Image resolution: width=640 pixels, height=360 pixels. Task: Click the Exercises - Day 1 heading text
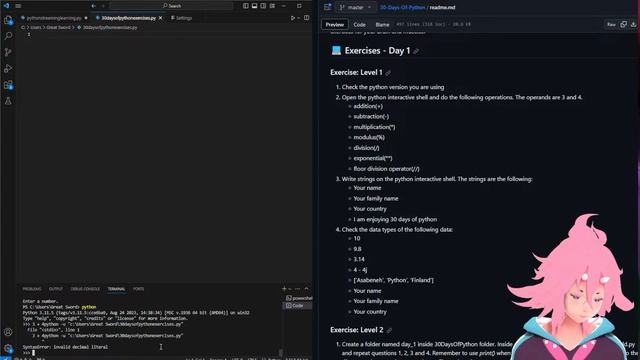point(377,51)
